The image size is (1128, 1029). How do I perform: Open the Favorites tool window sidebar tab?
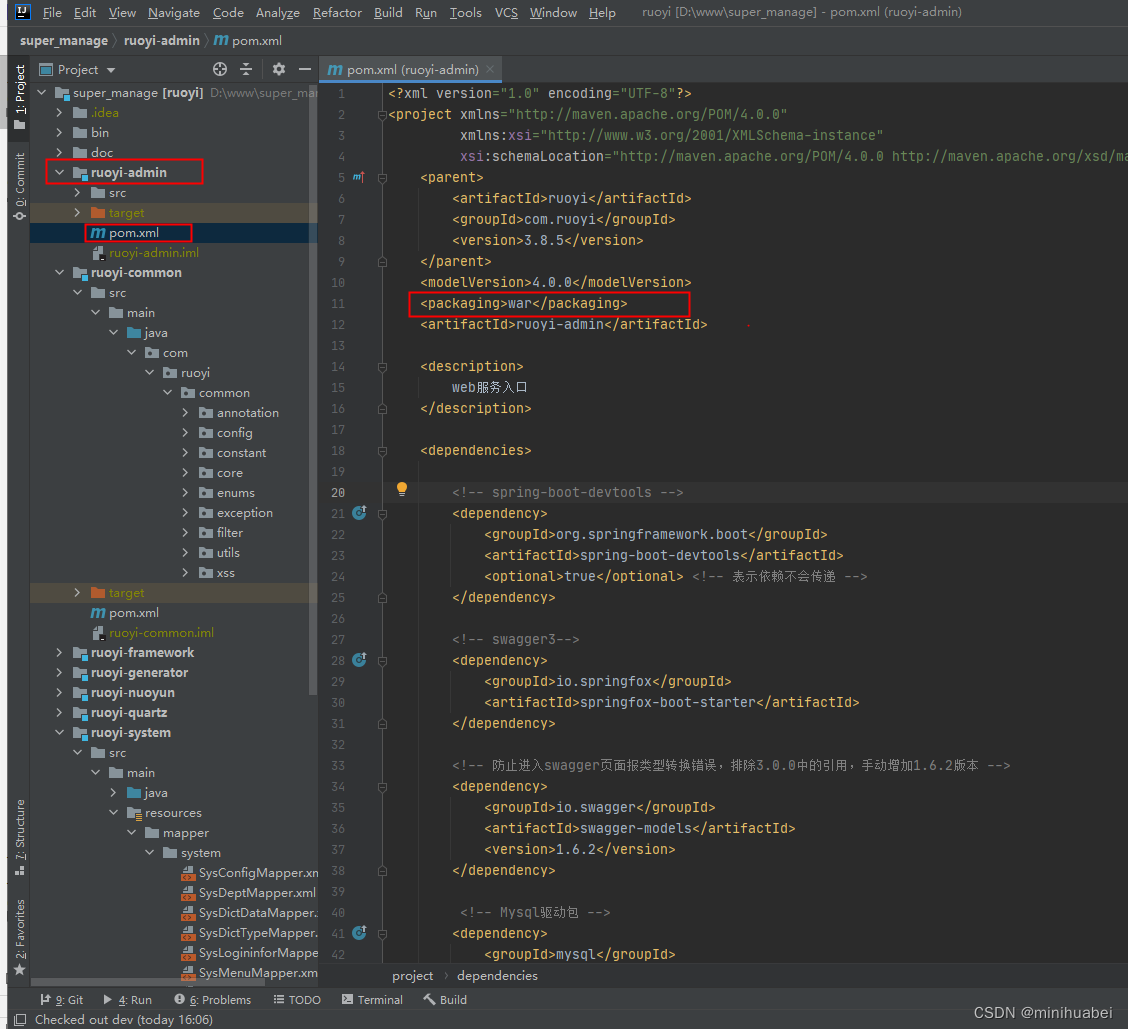(19, 937)
